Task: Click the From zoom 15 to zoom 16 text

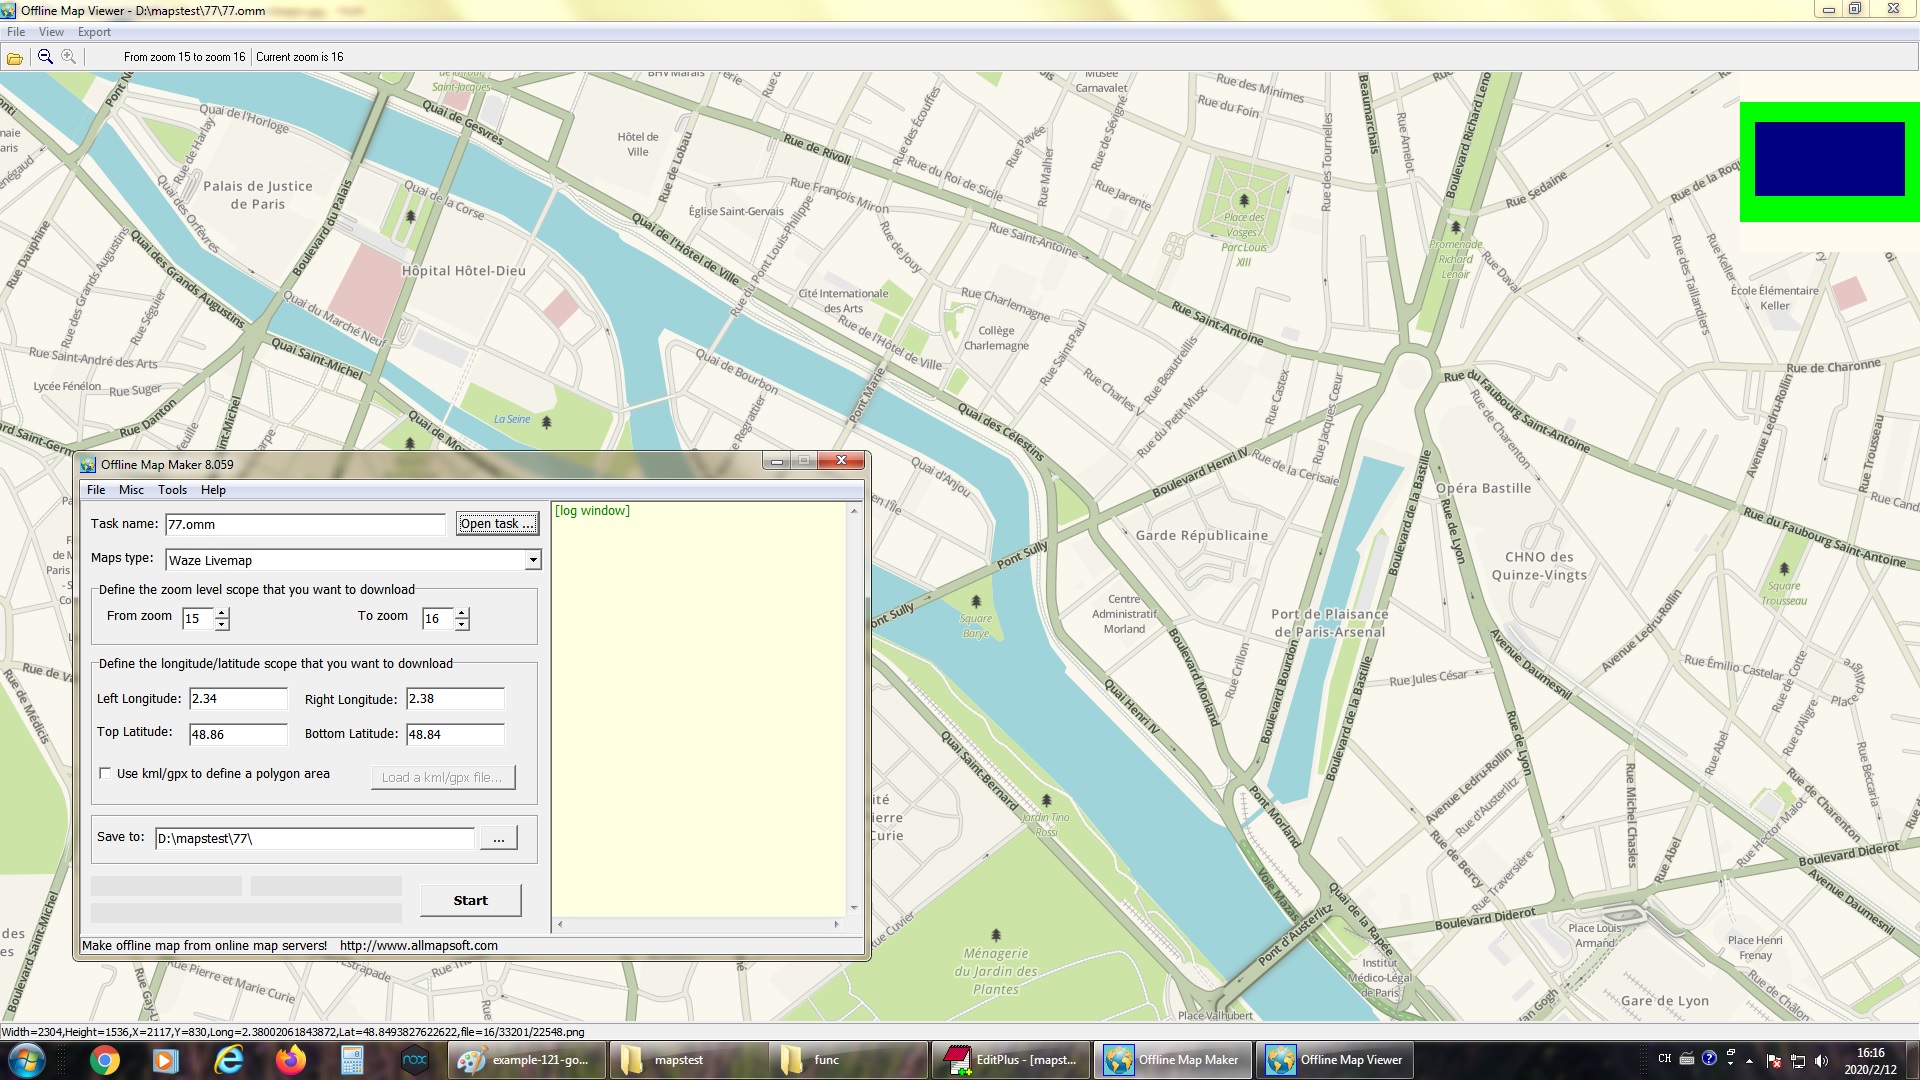Action: coord(185,57)
